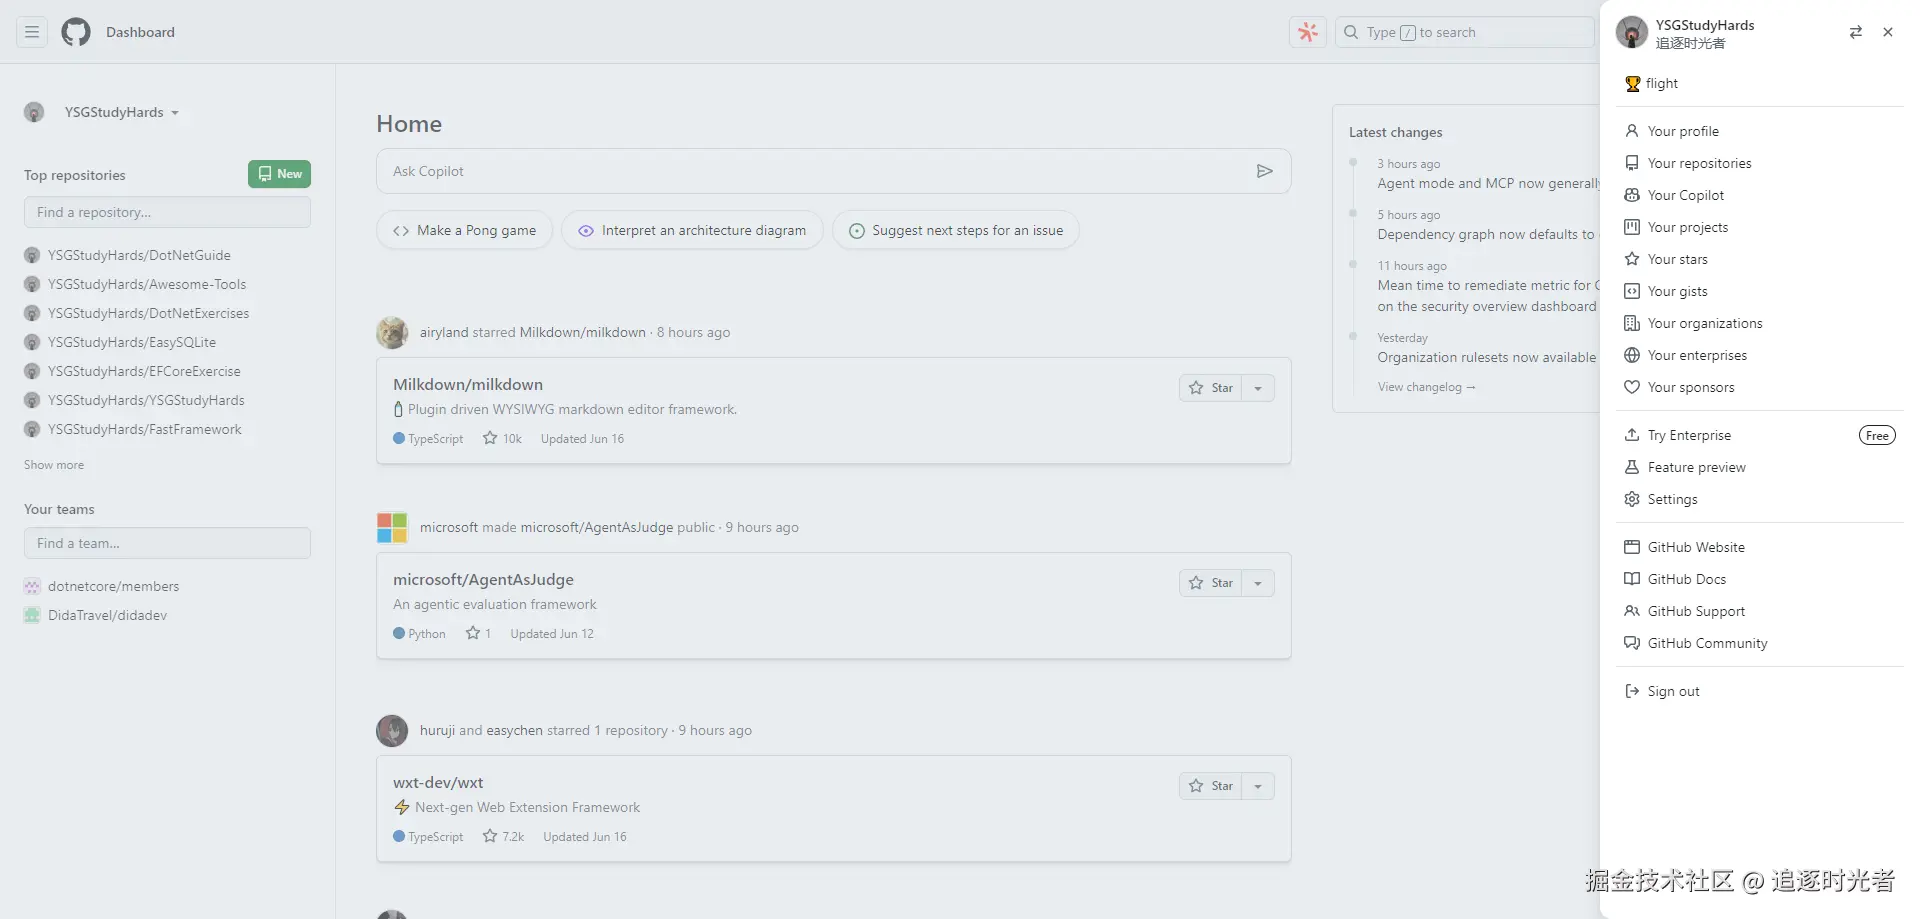Open GitHub Website link in menu
This screenshot has width=1920, height=919.
1760,547
